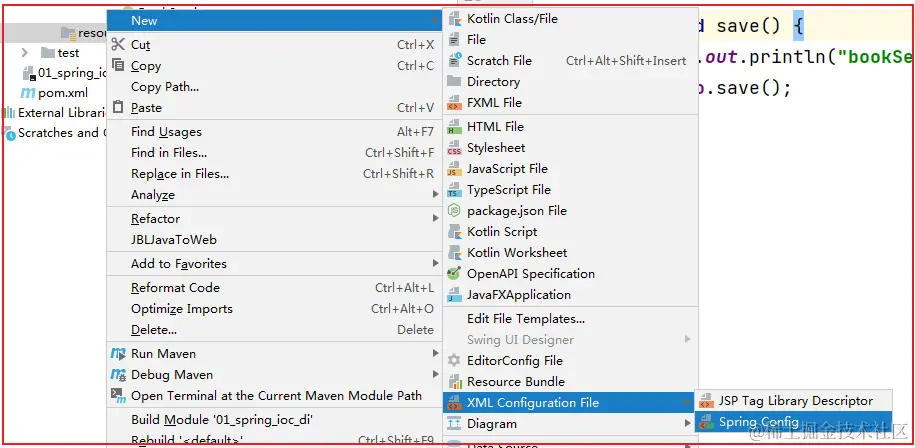Select Scratches and Consoles tree node

(x=61, y=132)
